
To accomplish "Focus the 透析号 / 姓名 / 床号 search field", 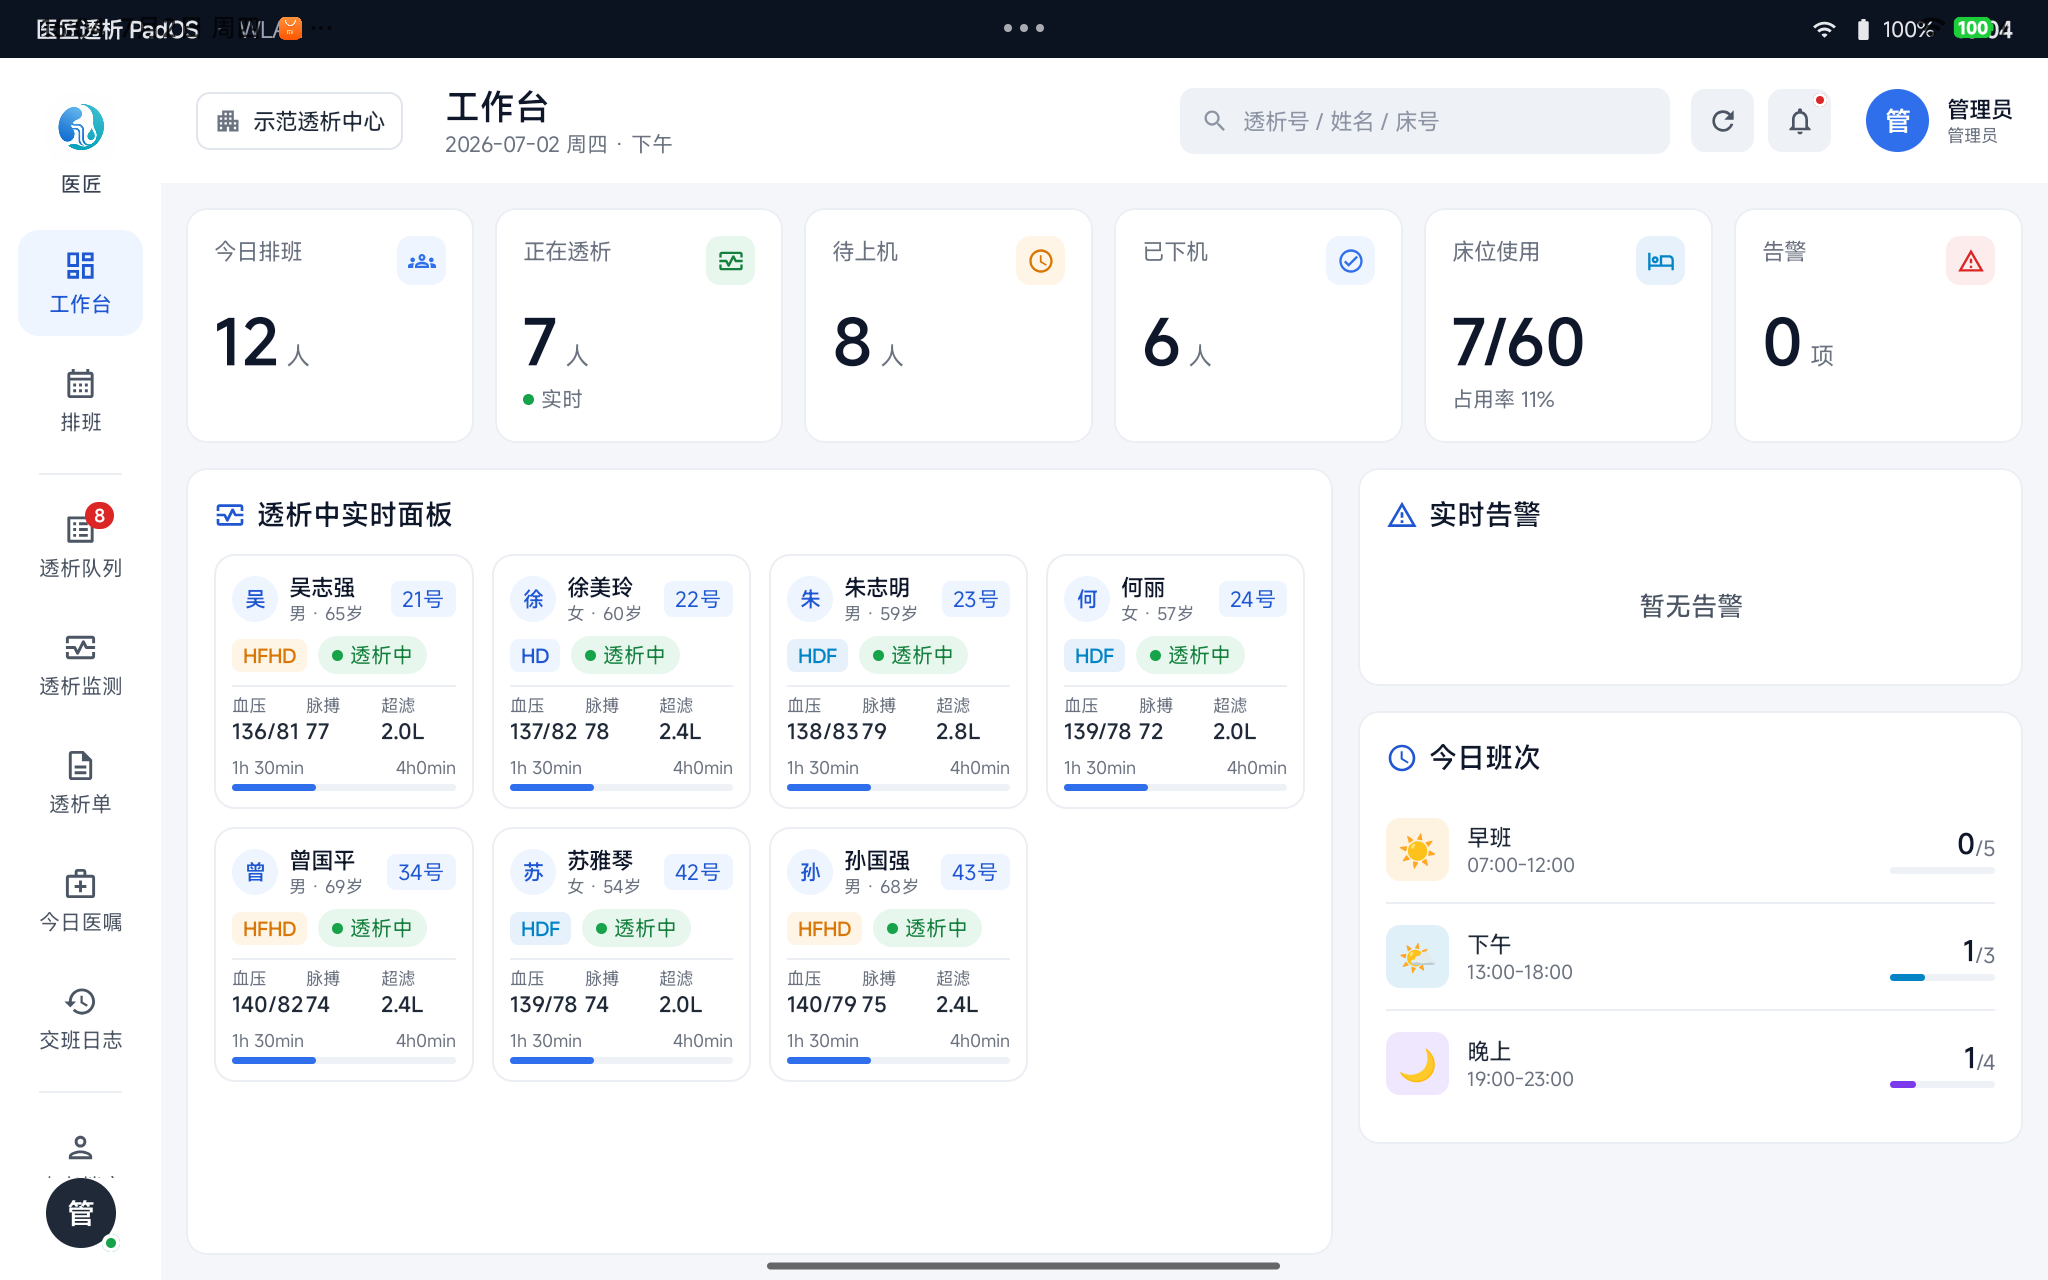I will click(1424, 121).
